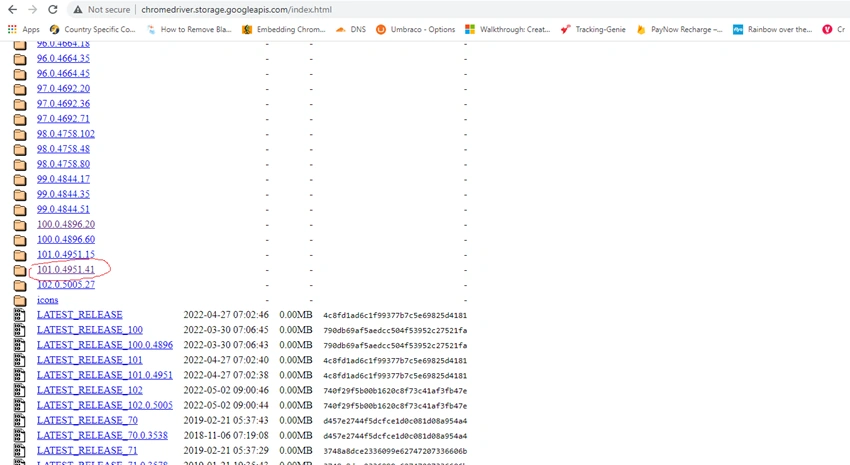This screenshot has height=465, width=850.
Task: Click file icon beside LATEST_RELEASE_101
Action: [x=20, y=360]
